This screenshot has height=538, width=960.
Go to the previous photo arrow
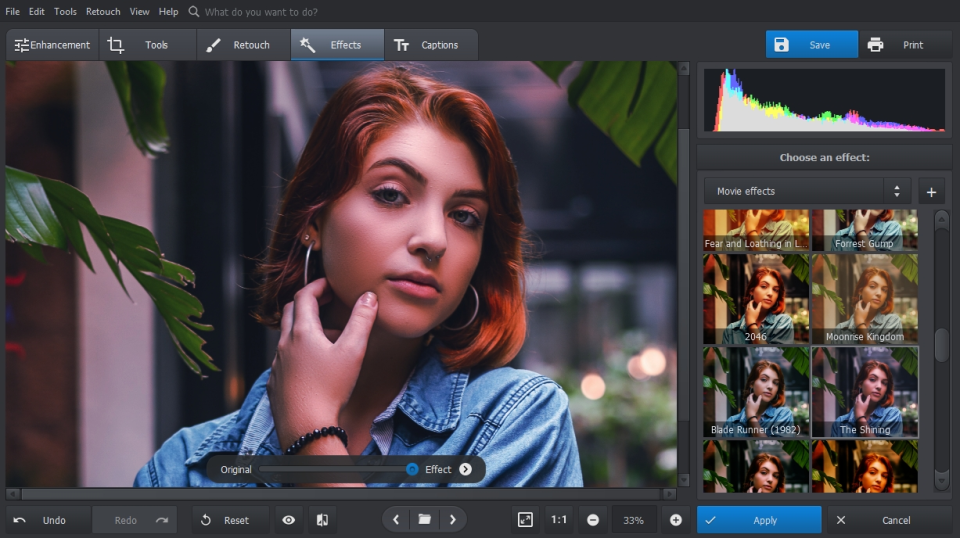397,520
